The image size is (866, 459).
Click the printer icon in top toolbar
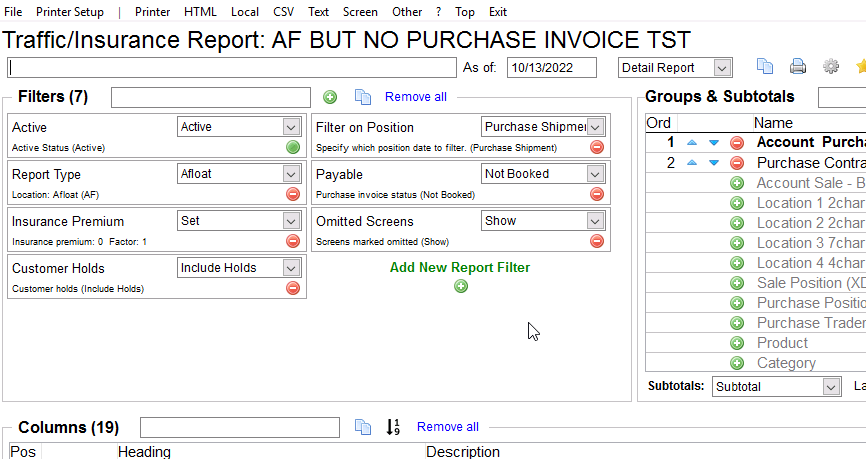[x=798, y=66]
